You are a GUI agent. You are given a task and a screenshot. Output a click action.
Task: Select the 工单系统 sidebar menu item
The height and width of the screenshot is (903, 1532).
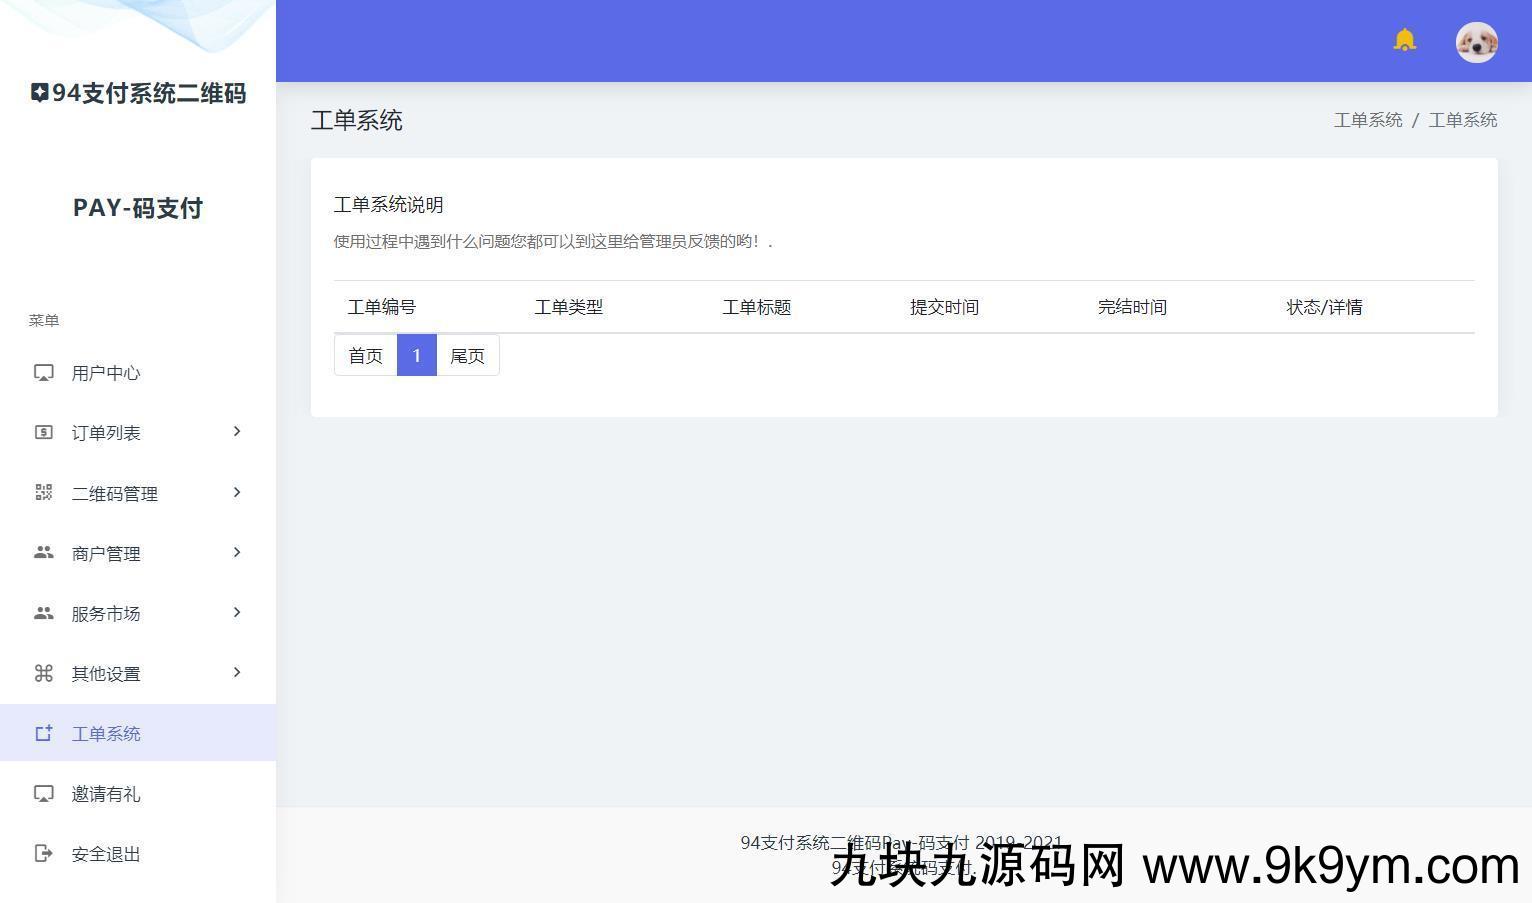pyautogui.click(x=106, y=734)
